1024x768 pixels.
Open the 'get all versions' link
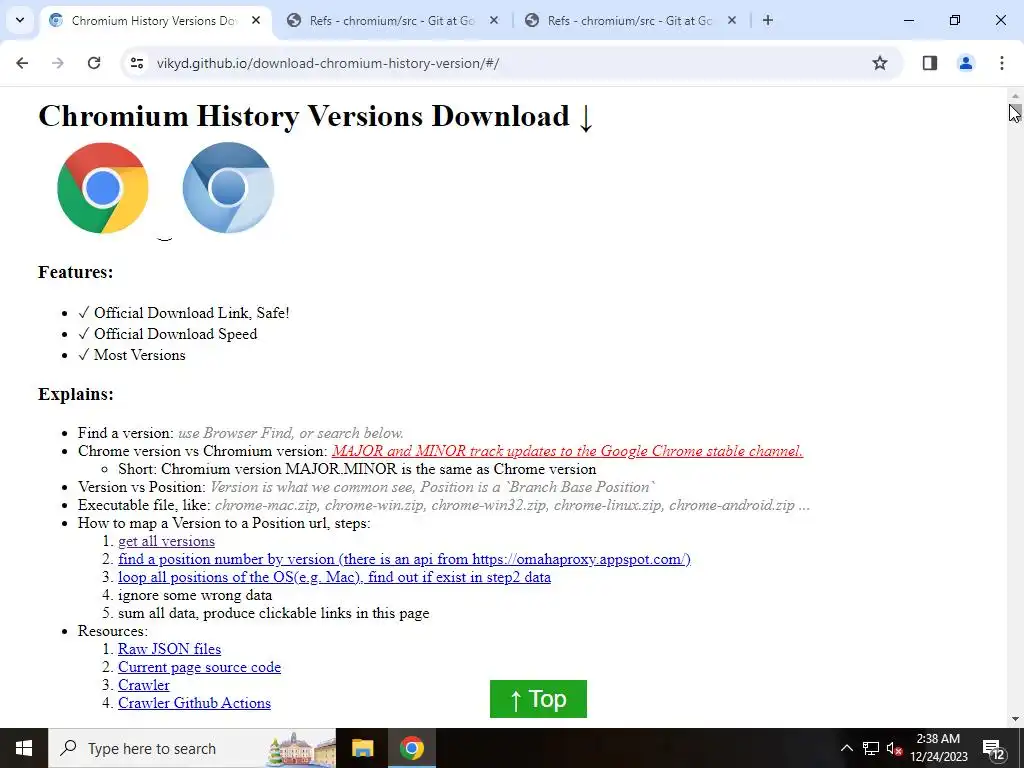click(167, 541)
